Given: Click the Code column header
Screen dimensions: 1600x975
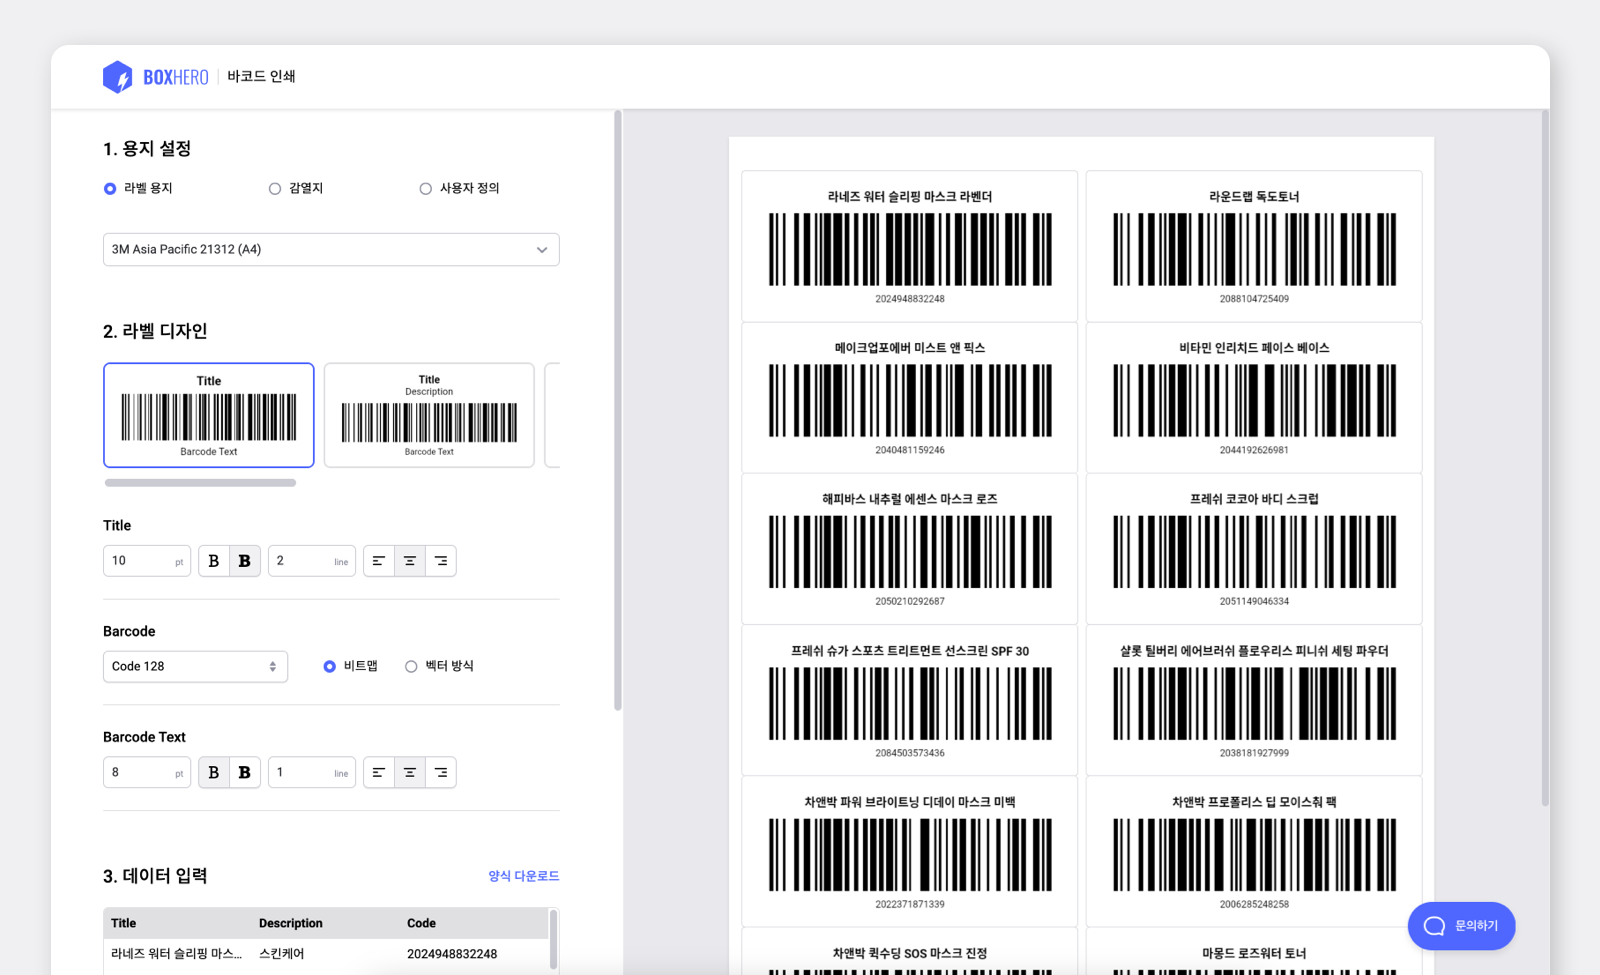Looking at the screenshot, I should pos(421,923).
